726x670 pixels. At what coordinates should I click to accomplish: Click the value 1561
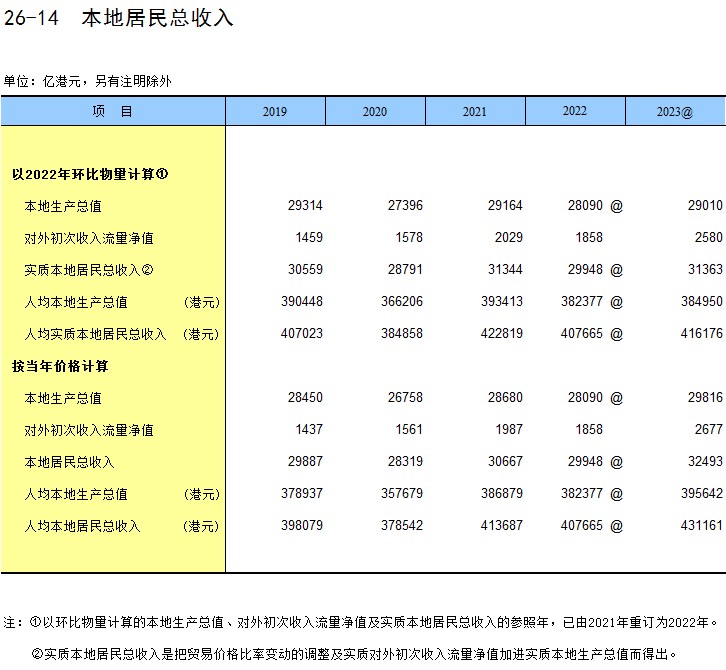pos(409,430)
